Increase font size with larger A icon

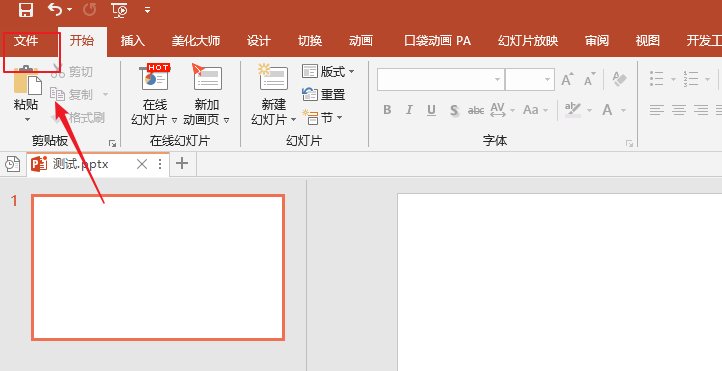(x=568, y=80)
